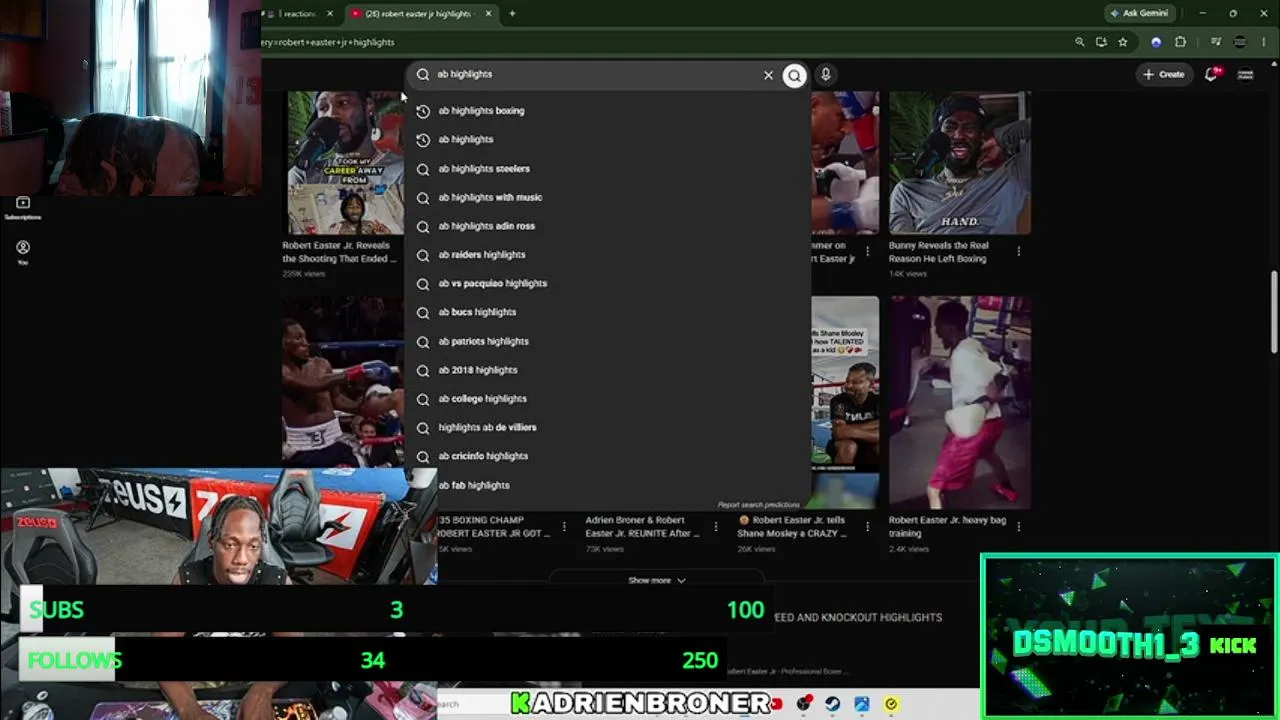Click 'Report search predictions' link
Viewport: 1280px width, 720px height.
click(758, 505)
